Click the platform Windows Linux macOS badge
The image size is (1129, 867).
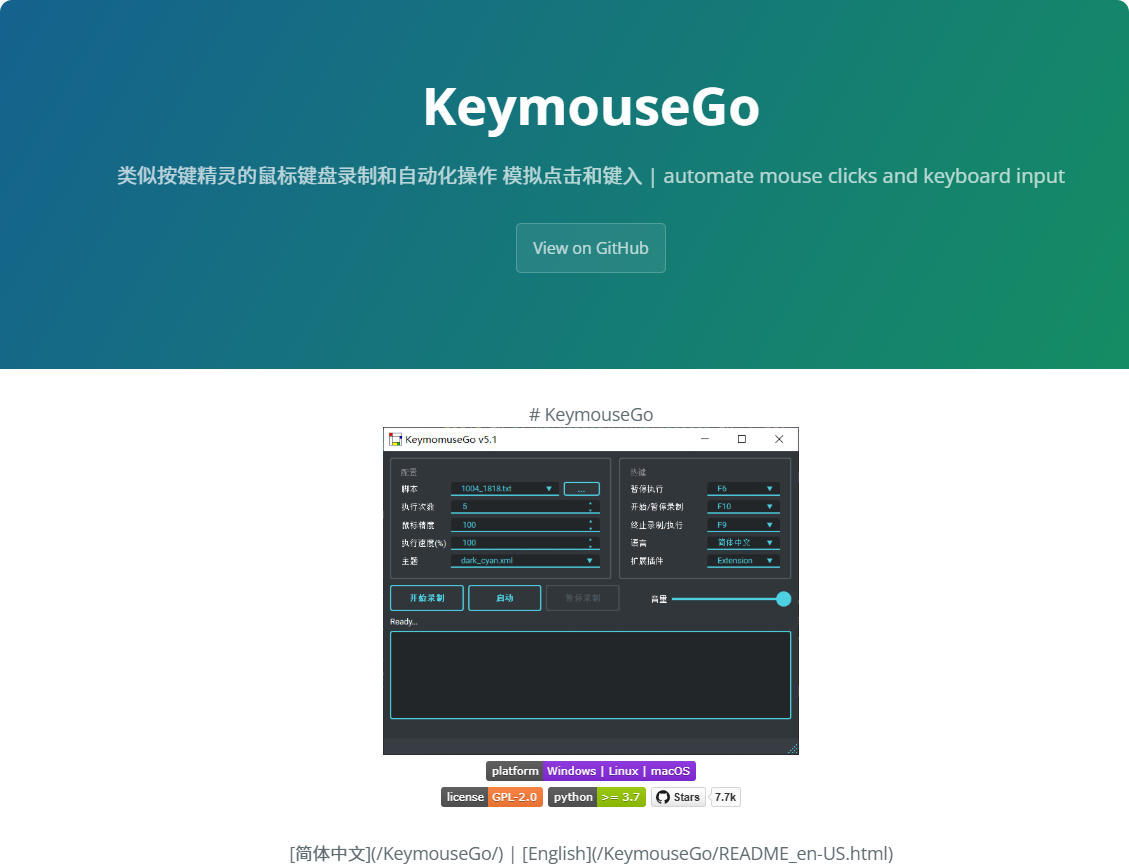[590, 771]
